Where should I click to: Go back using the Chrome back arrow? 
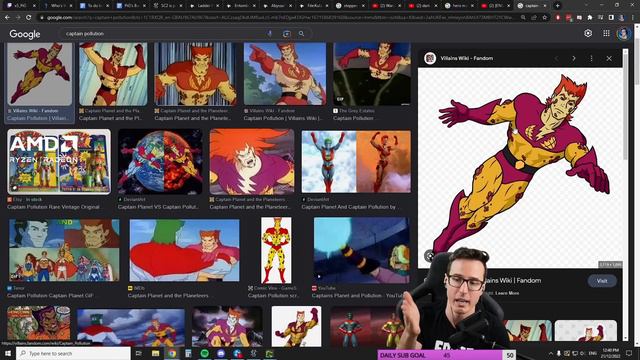tap(7, 18)
